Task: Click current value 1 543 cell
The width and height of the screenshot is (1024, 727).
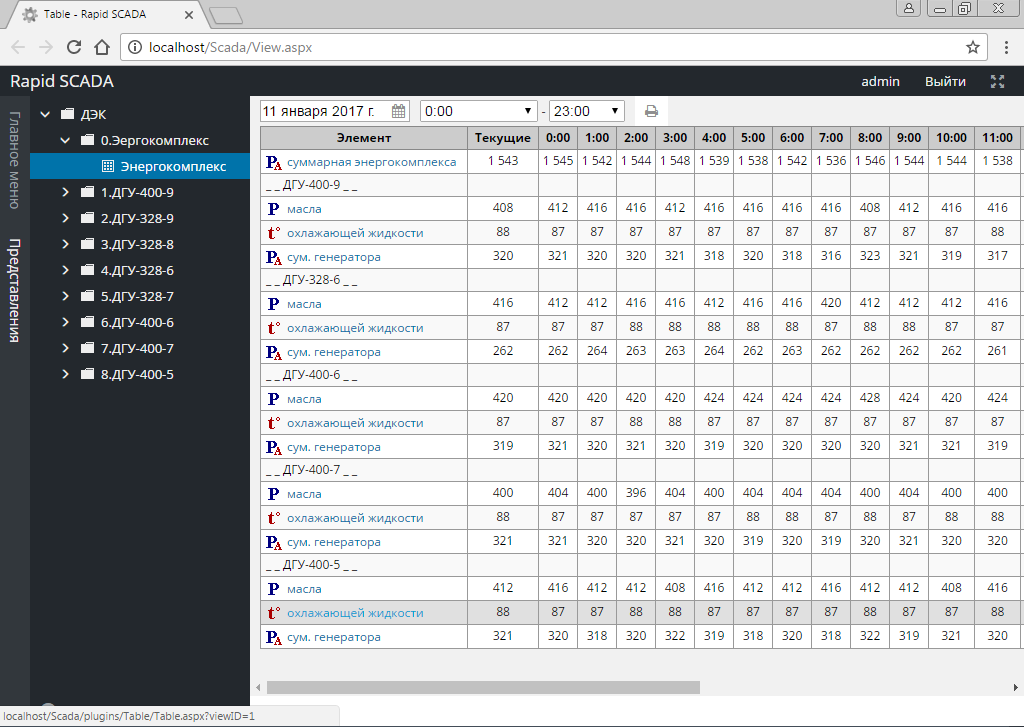Action: click(x=503, y=161)
